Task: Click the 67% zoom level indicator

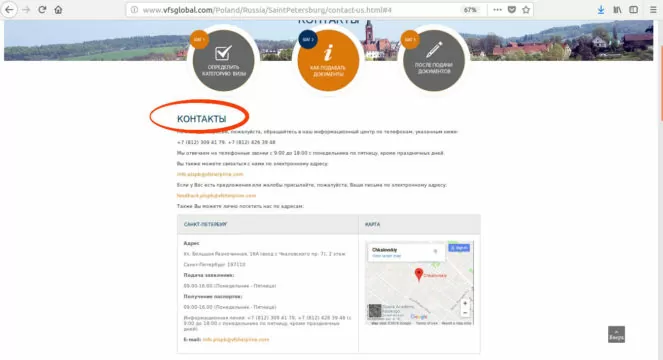Action: pos(470,10)
